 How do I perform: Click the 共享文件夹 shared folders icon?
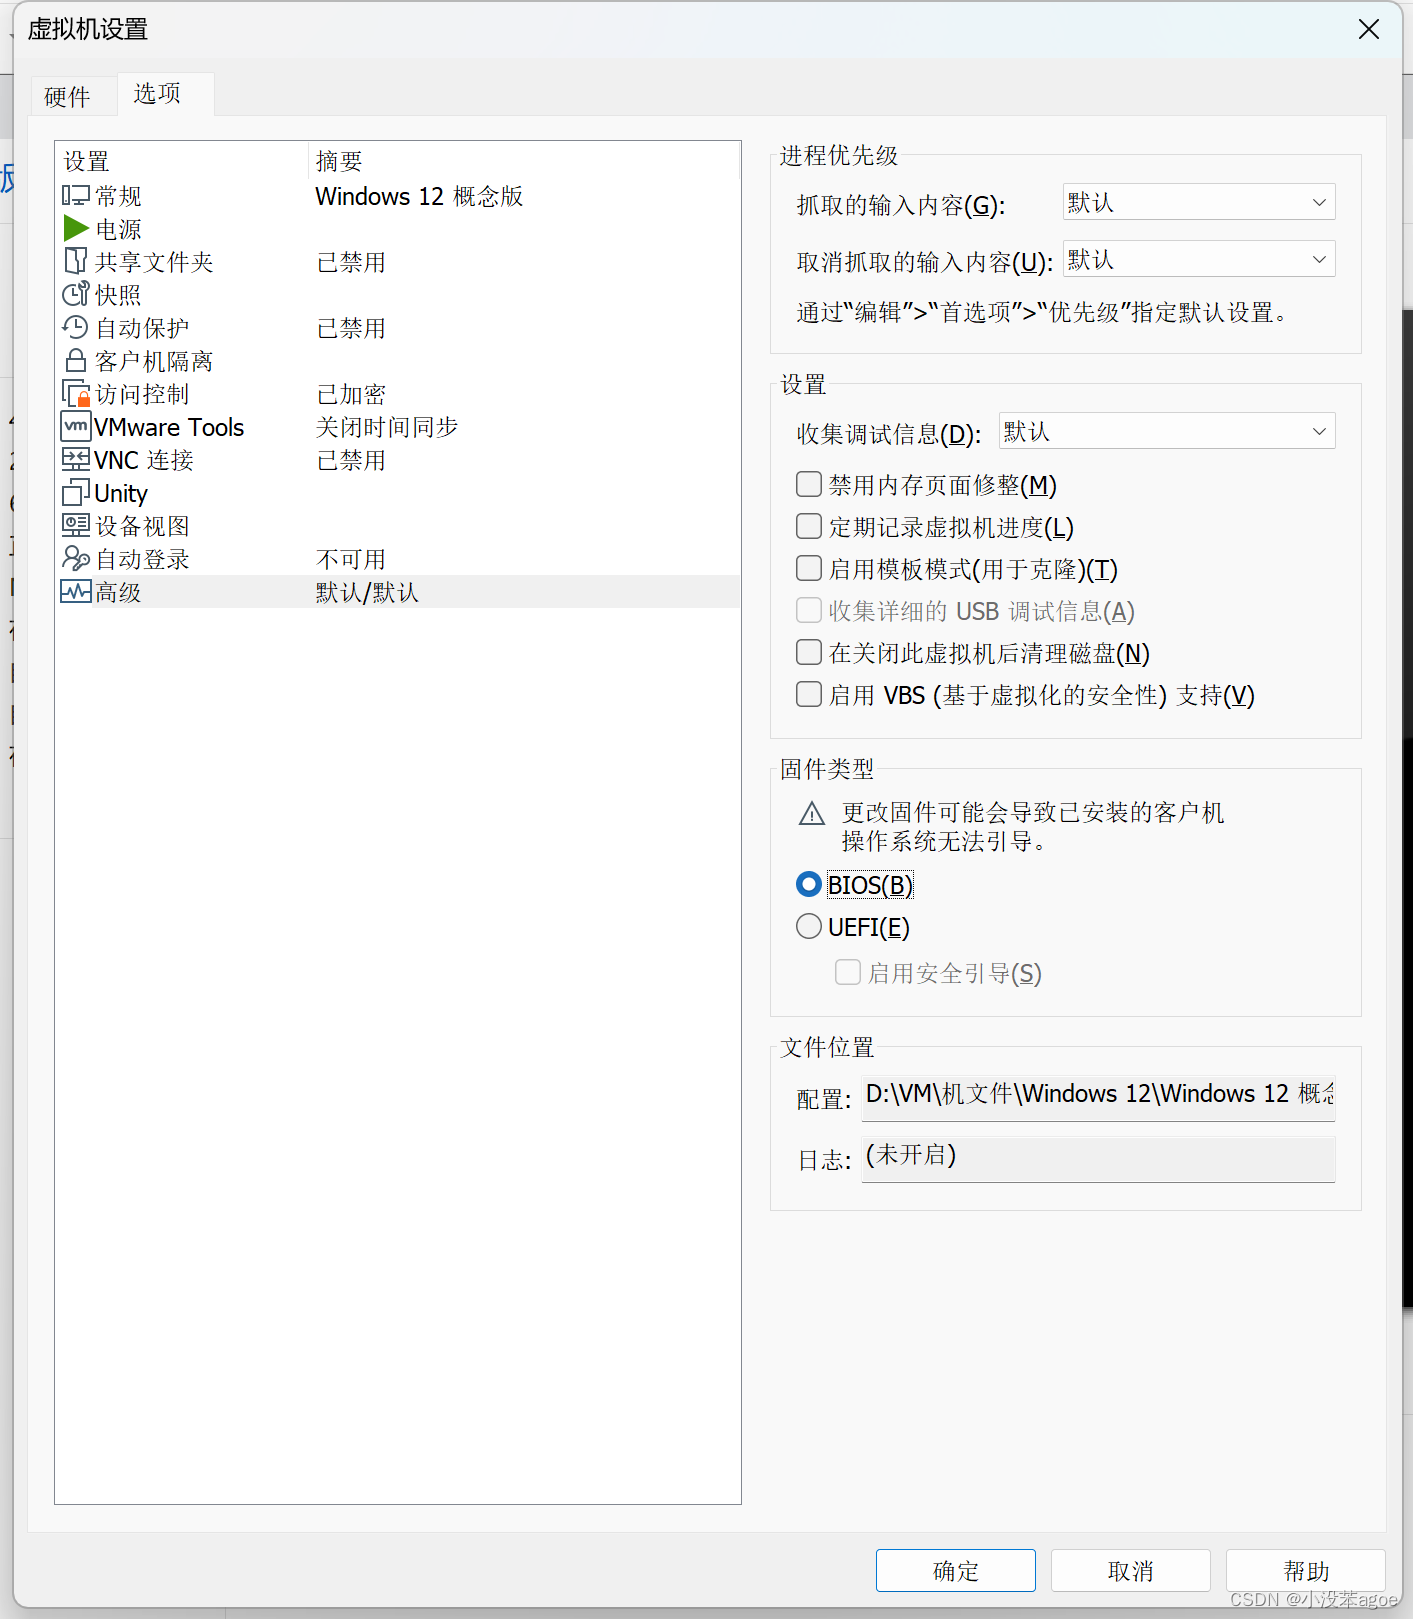click(x=76, y=262)
